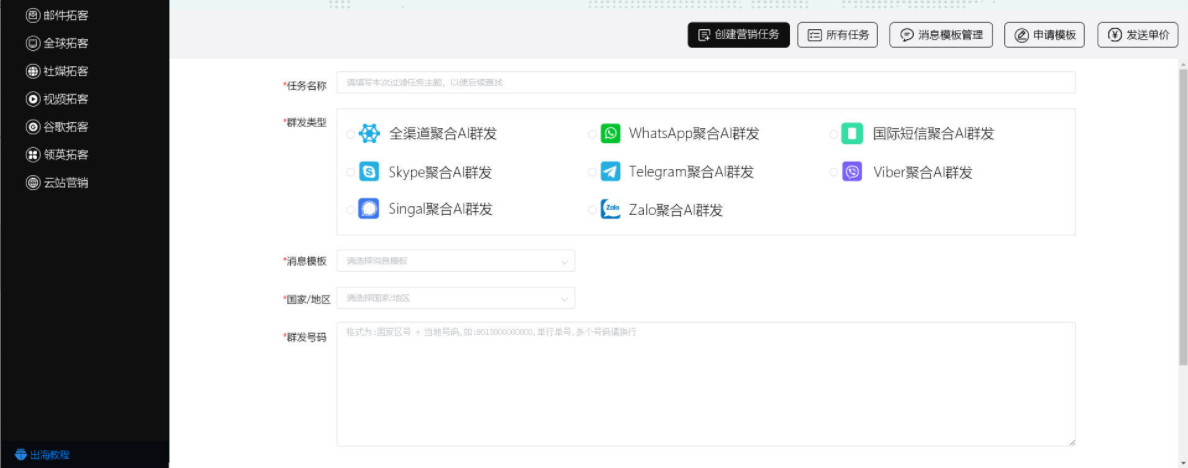
Task: Open 云站营销 in the sidebar menu
Action: coord(57,183)
